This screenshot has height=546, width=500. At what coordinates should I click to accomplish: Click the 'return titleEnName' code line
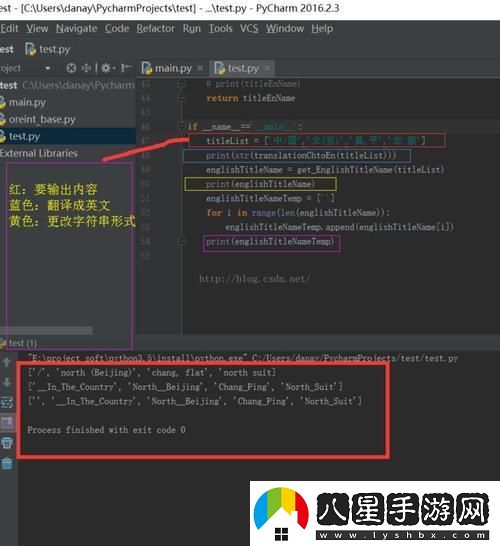(x=251, y=98)
